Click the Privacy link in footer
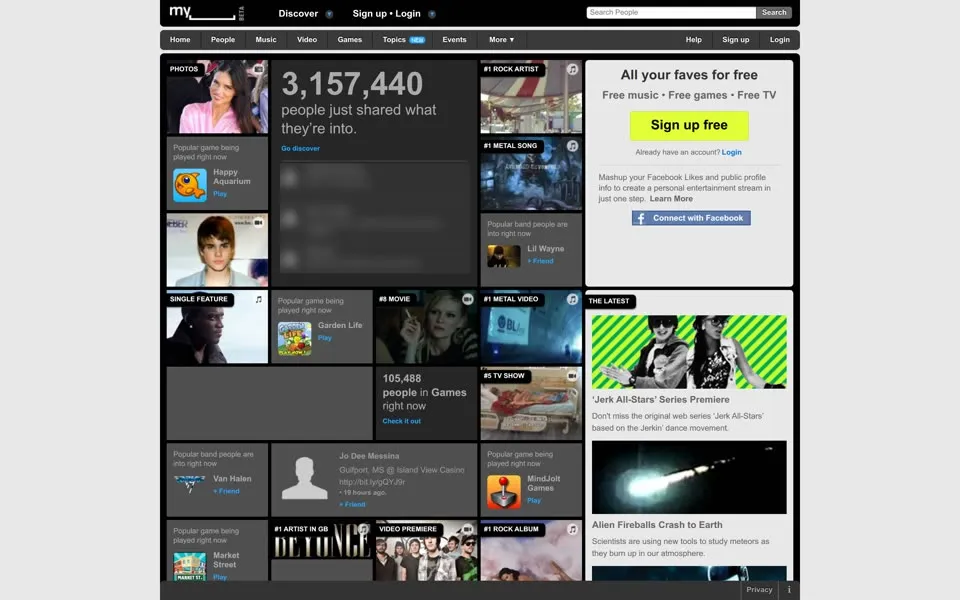The width and height of the screenshot is (960, 600). click(x=759, y=590)
